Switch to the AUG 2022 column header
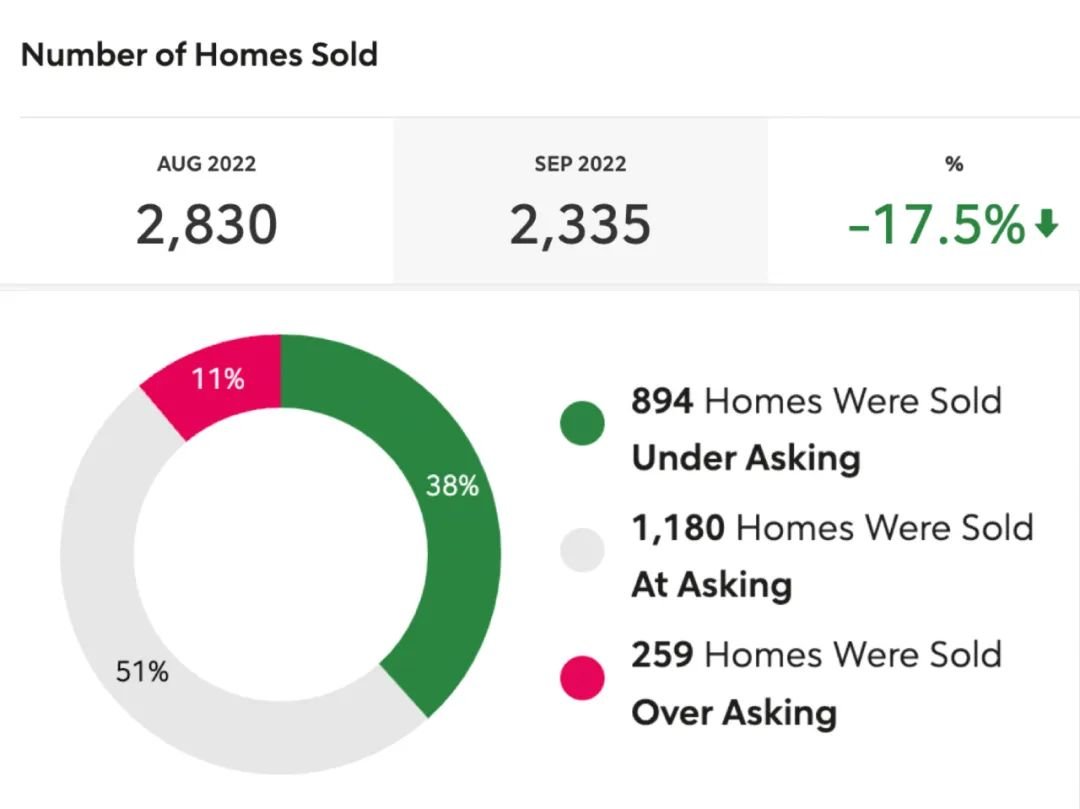 (206, 164)
